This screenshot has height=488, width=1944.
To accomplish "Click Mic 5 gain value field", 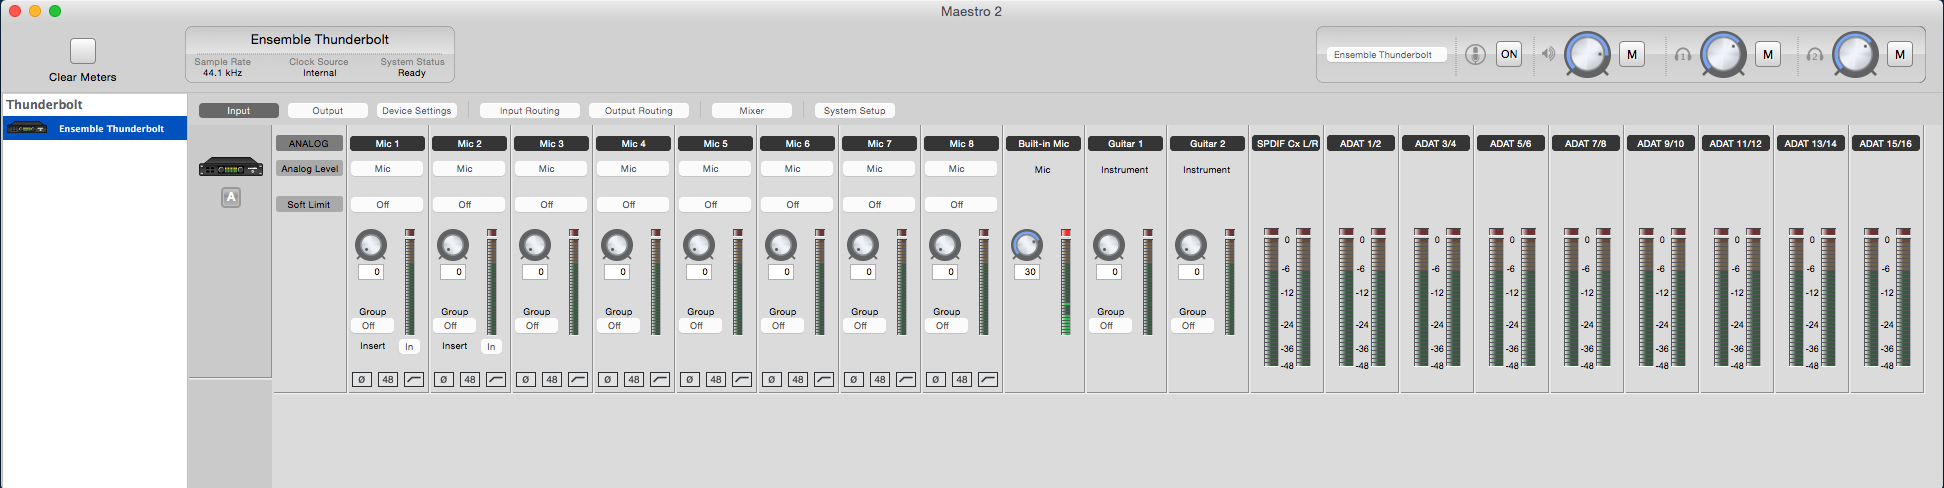I will click(x=699, y=272).
